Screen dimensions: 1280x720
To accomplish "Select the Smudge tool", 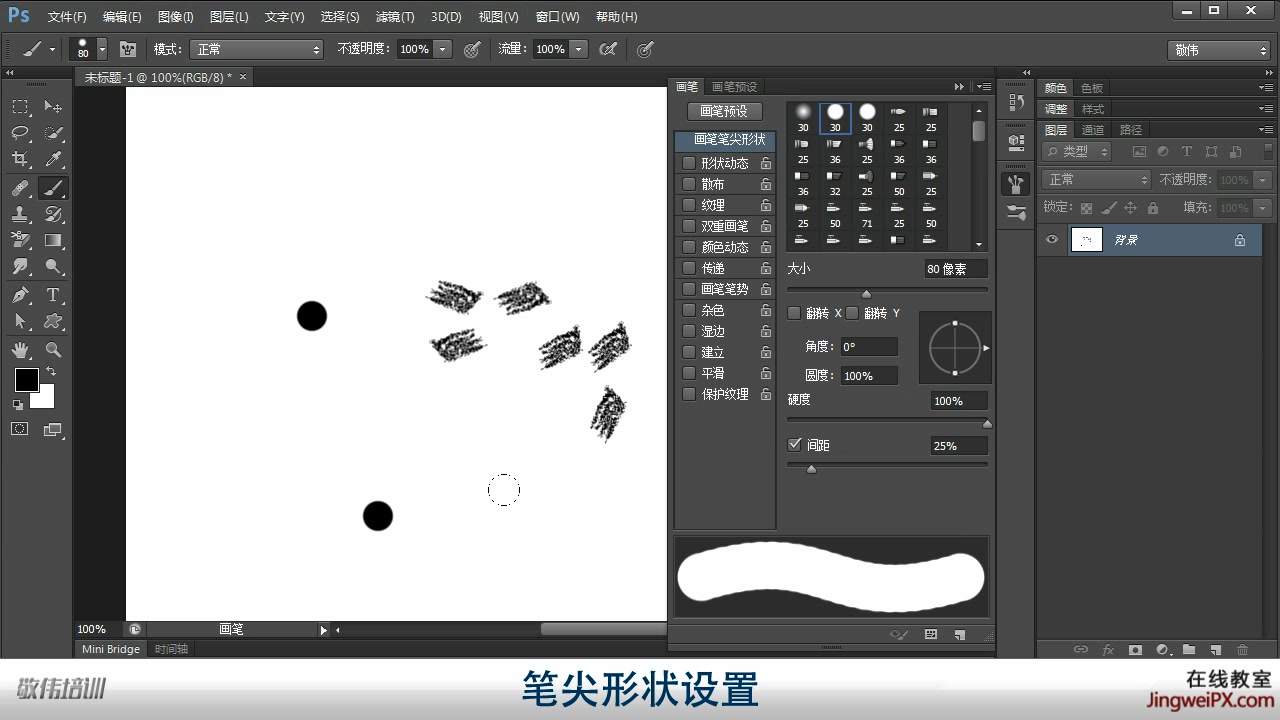I will point(20,267).
